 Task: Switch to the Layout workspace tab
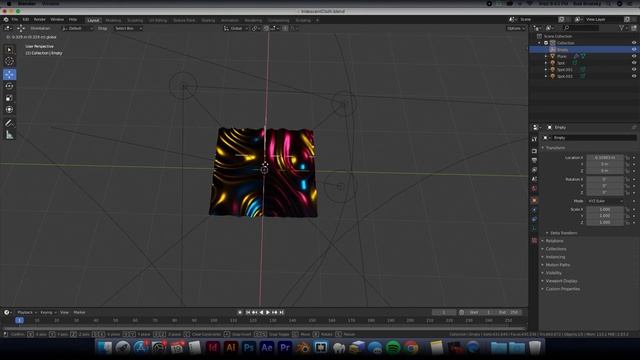(93, 20)
